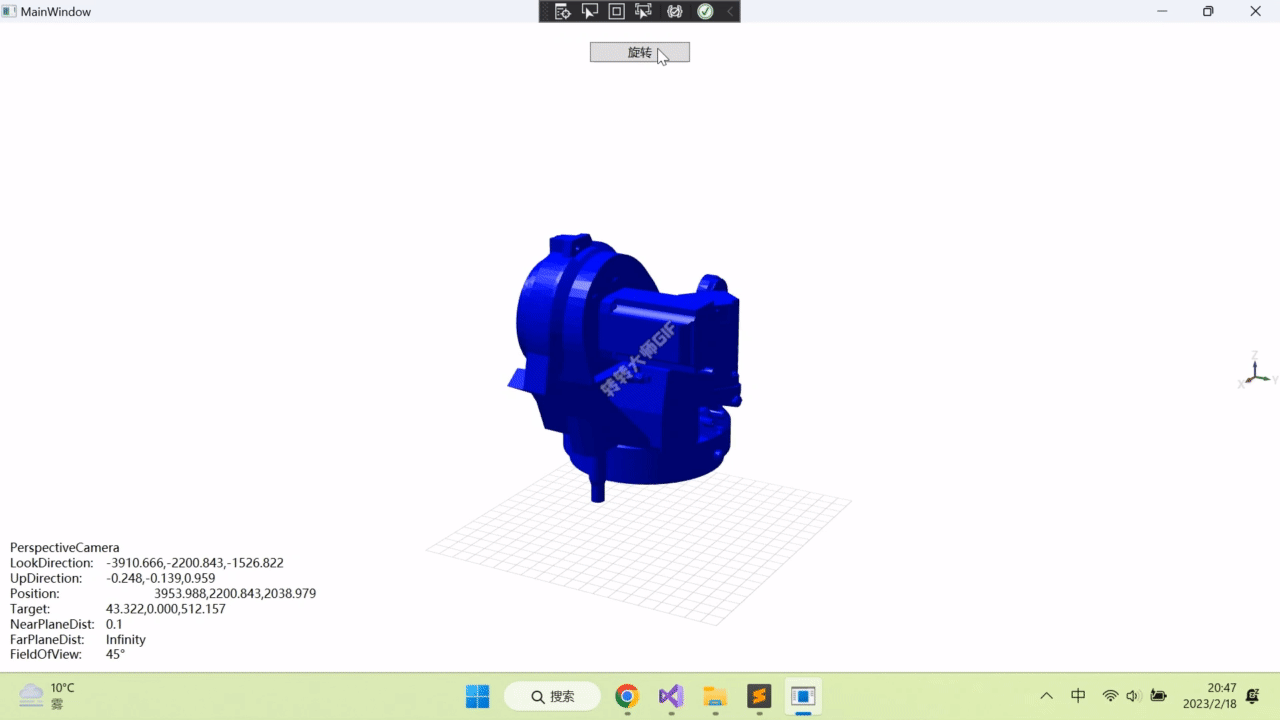Open the volume control in the system tray
Screen dimensions: 1280x720
(1133, 696)
